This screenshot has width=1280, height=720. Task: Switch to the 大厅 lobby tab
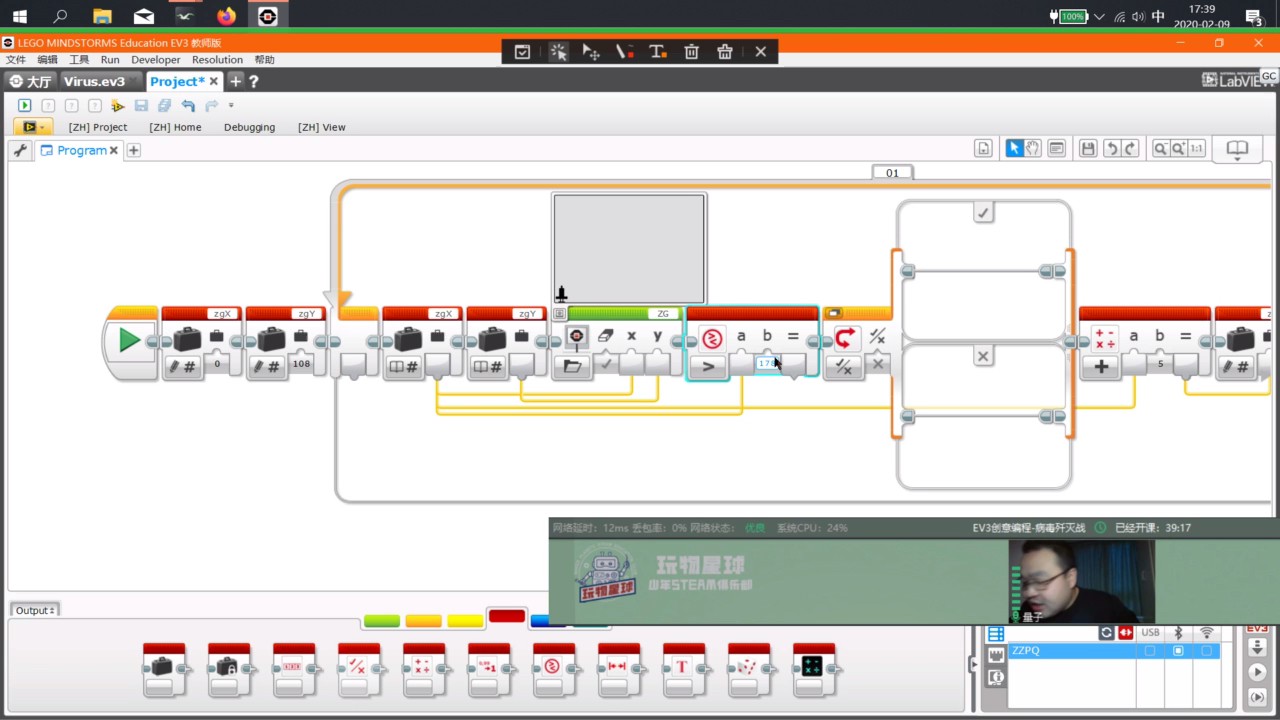tap(30, 81)
